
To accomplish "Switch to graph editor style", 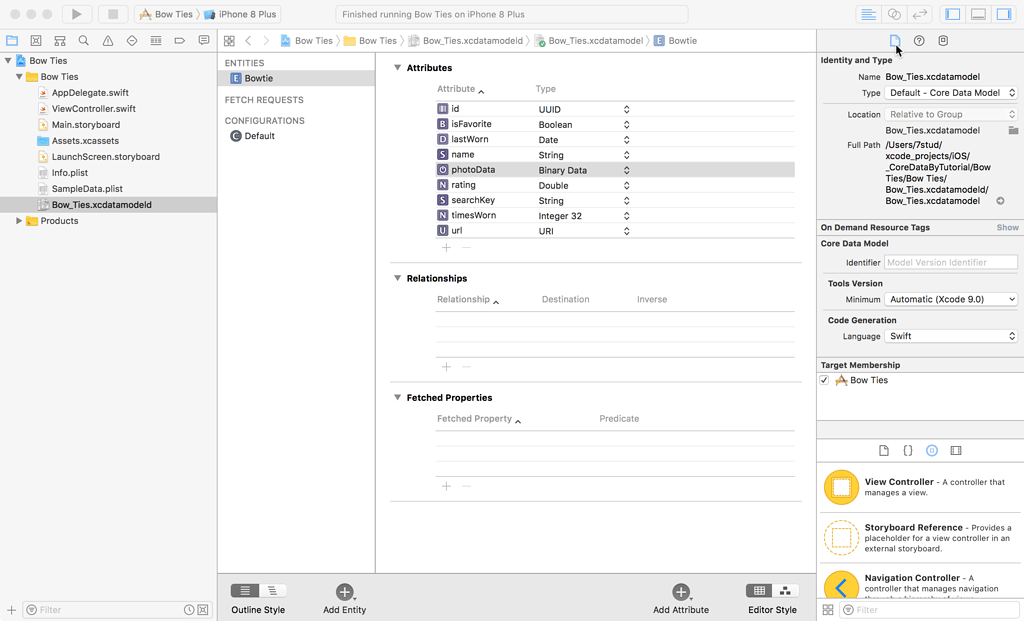I will point(785,591).
